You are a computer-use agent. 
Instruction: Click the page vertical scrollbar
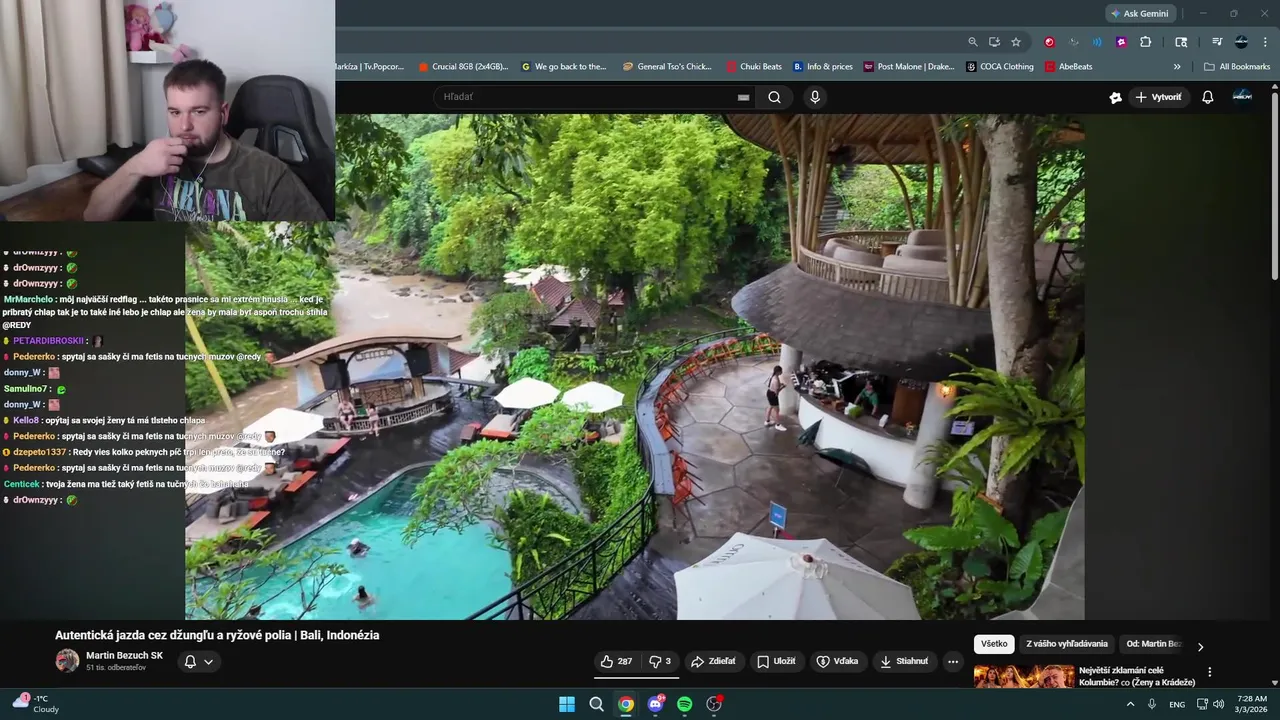point(1274,185)
